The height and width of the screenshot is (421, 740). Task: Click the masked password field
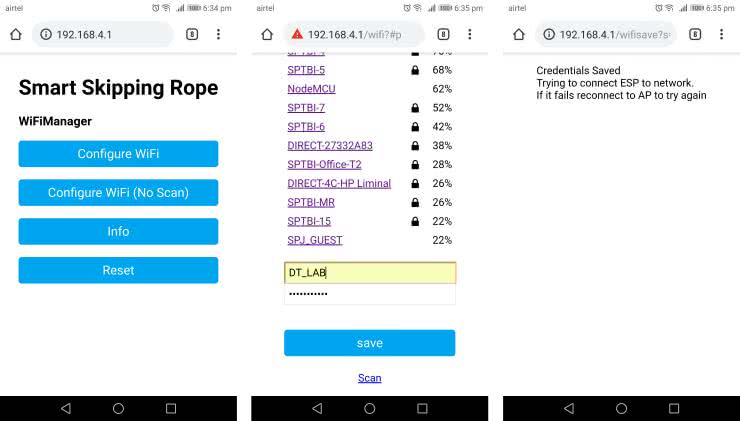click(x=369, y=295)
